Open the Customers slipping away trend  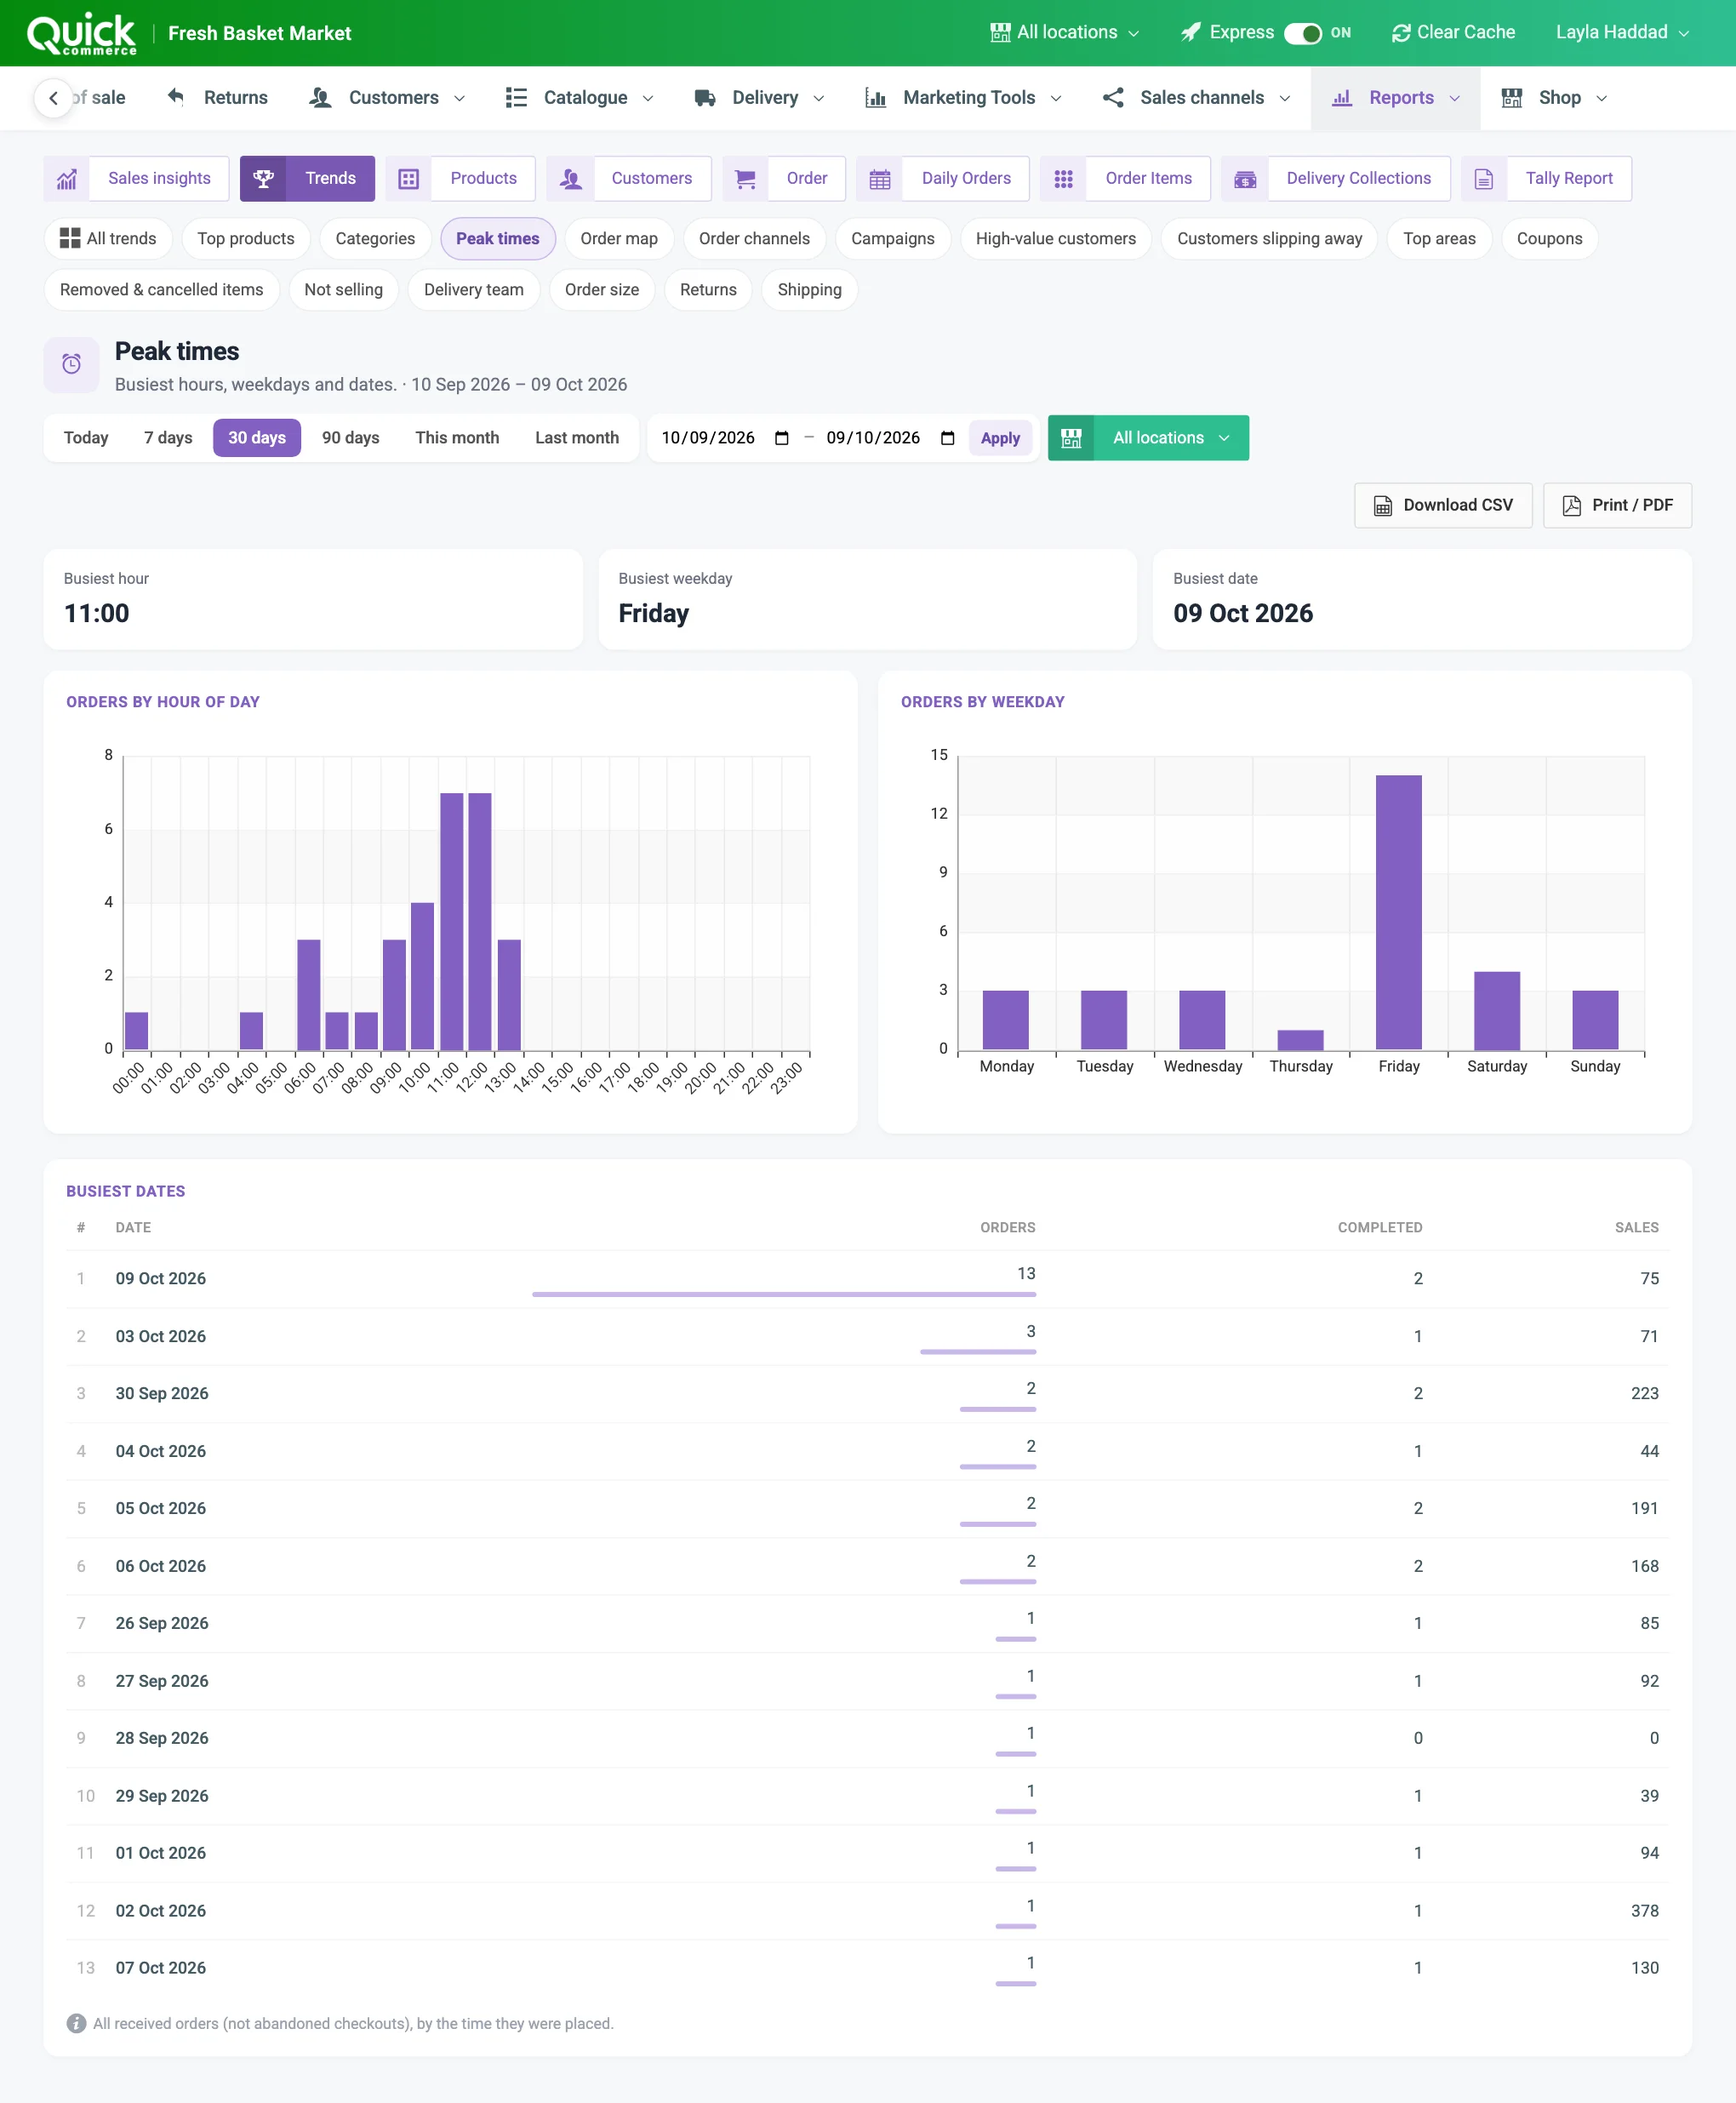(x=1269, y=239)
